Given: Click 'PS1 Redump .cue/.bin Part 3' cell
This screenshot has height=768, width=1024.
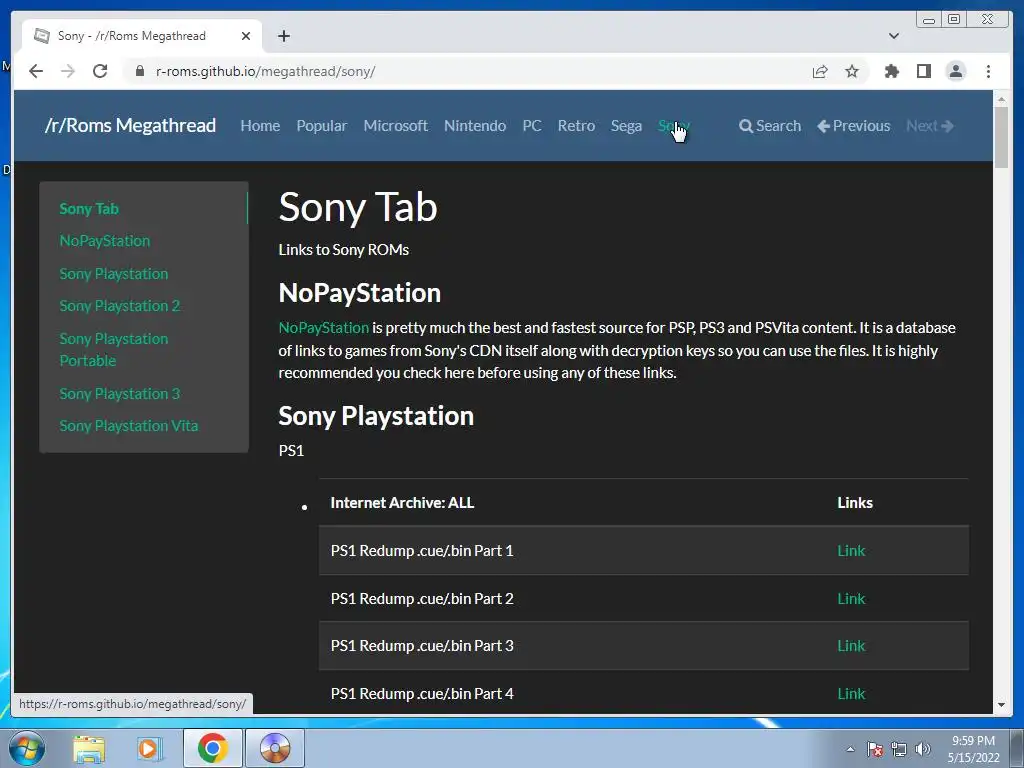Looking at the screenshot, I should click(422, 646).
